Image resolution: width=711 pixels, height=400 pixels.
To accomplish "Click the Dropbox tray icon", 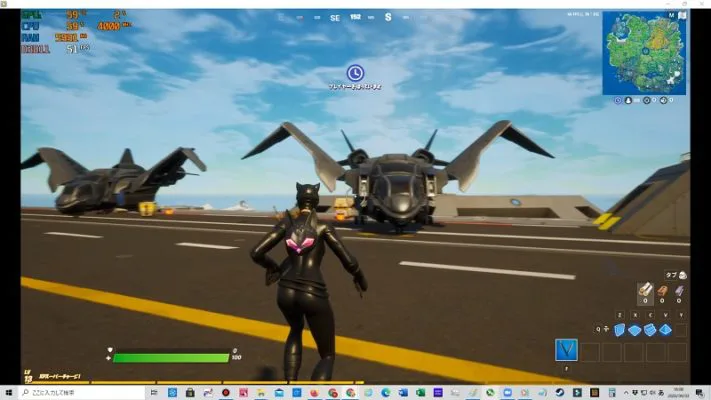I will (635, 393).
